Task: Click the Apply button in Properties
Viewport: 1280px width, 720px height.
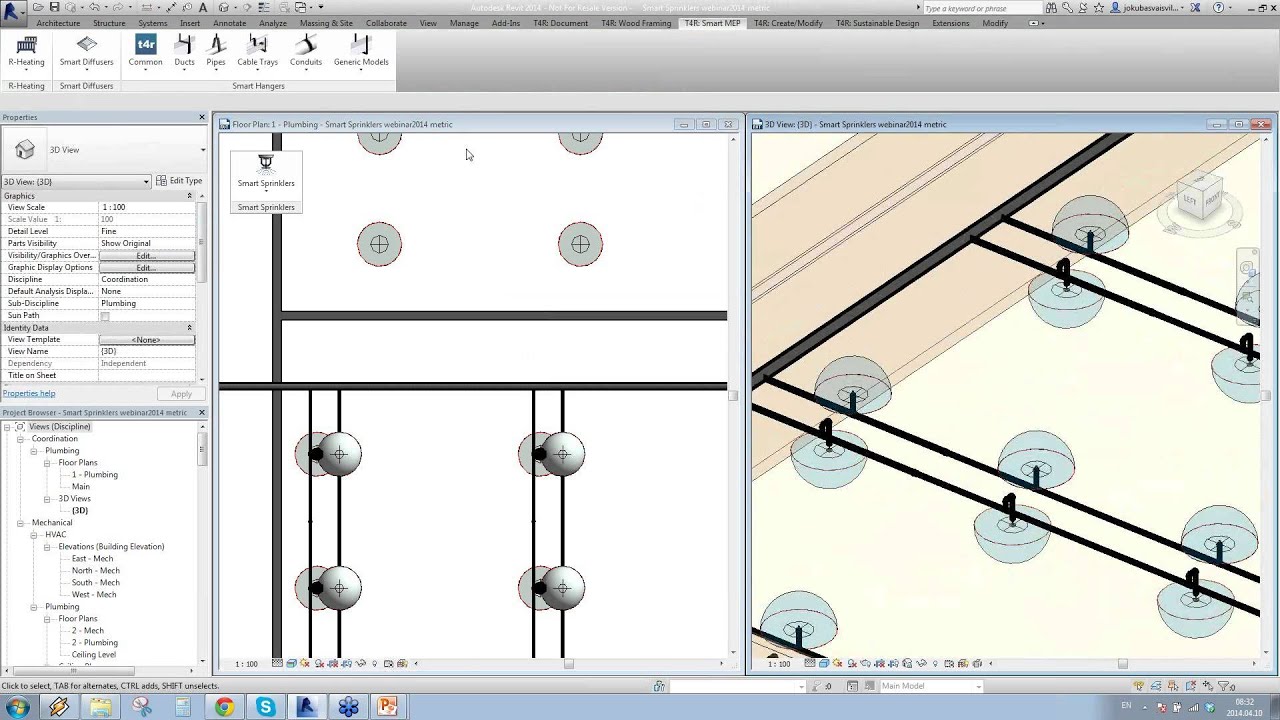Action: pyautogui.click(x=181, y=393)
